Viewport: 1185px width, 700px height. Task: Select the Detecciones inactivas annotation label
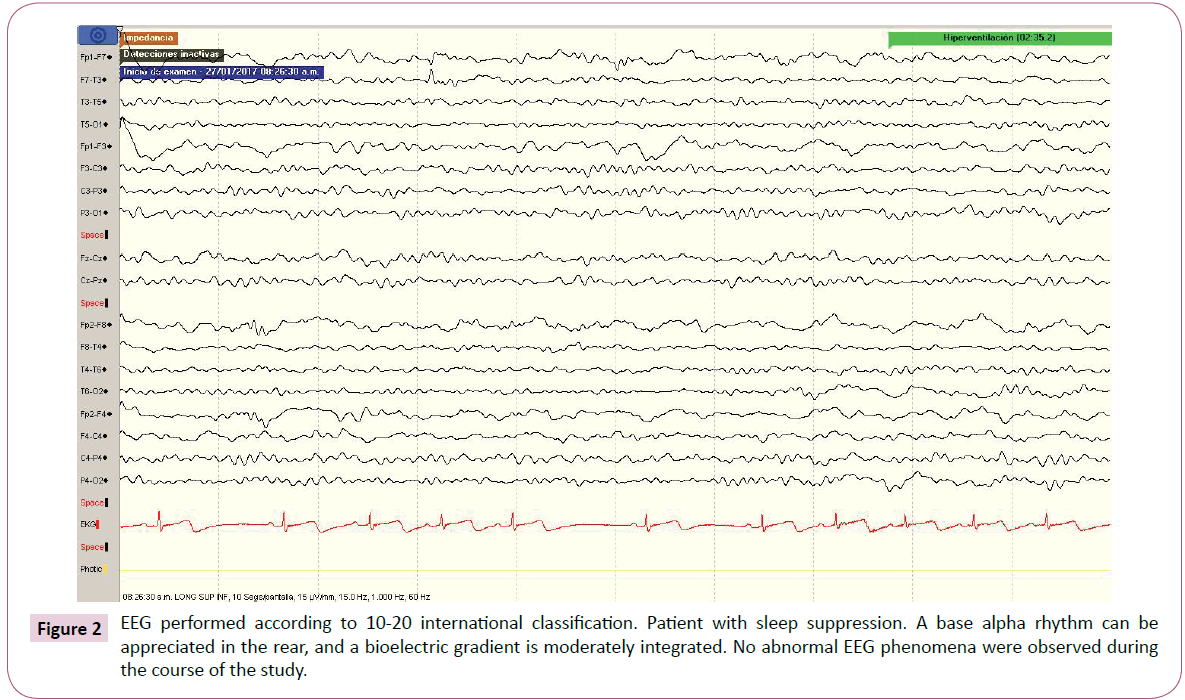pos(171,54)
